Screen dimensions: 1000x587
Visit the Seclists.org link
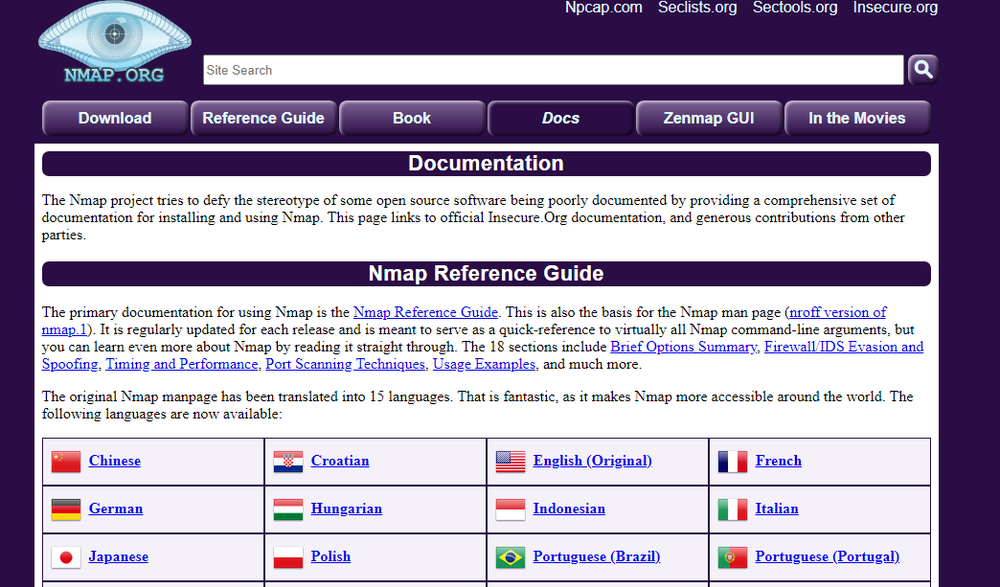pyautogui.click(x=697, y=8)
